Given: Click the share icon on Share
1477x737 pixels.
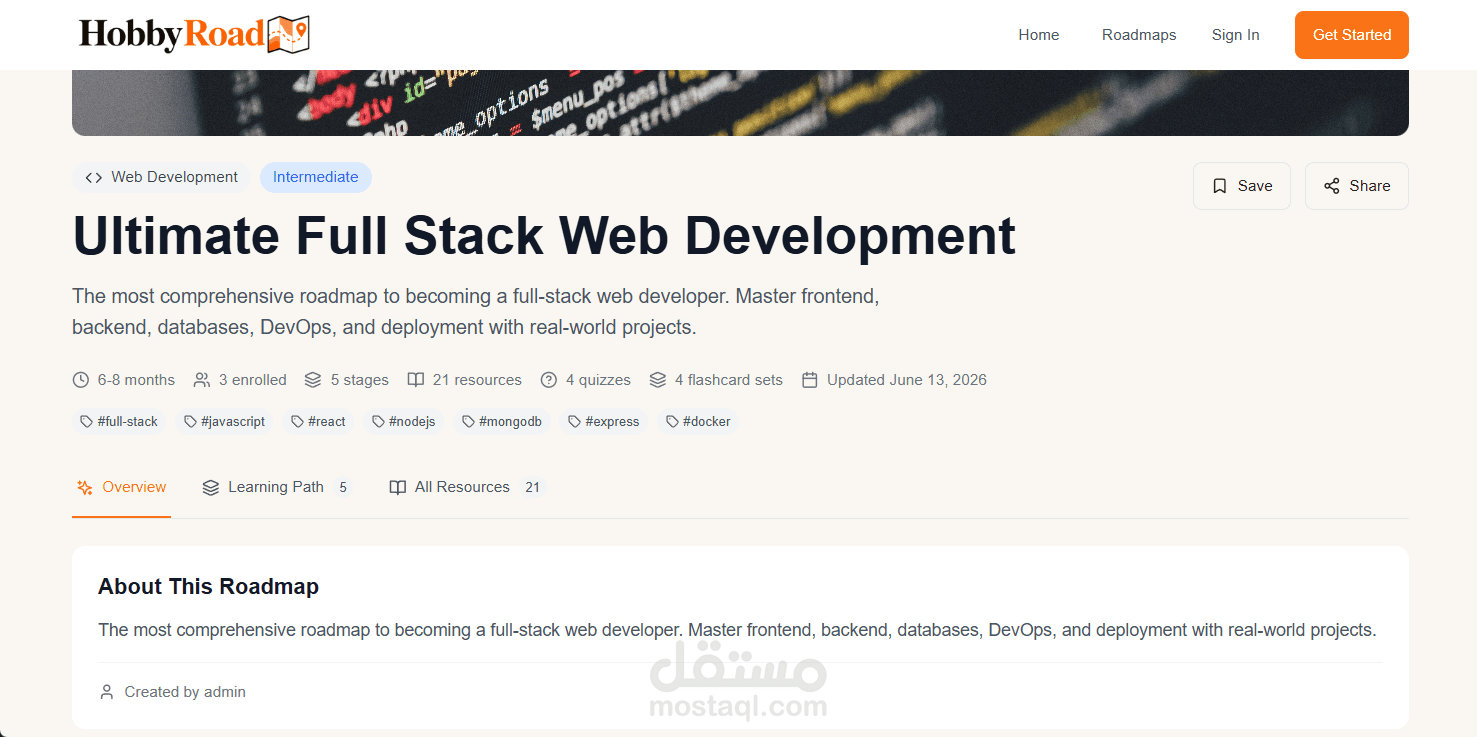Looking at the screenshot, I should [1332, 186].
